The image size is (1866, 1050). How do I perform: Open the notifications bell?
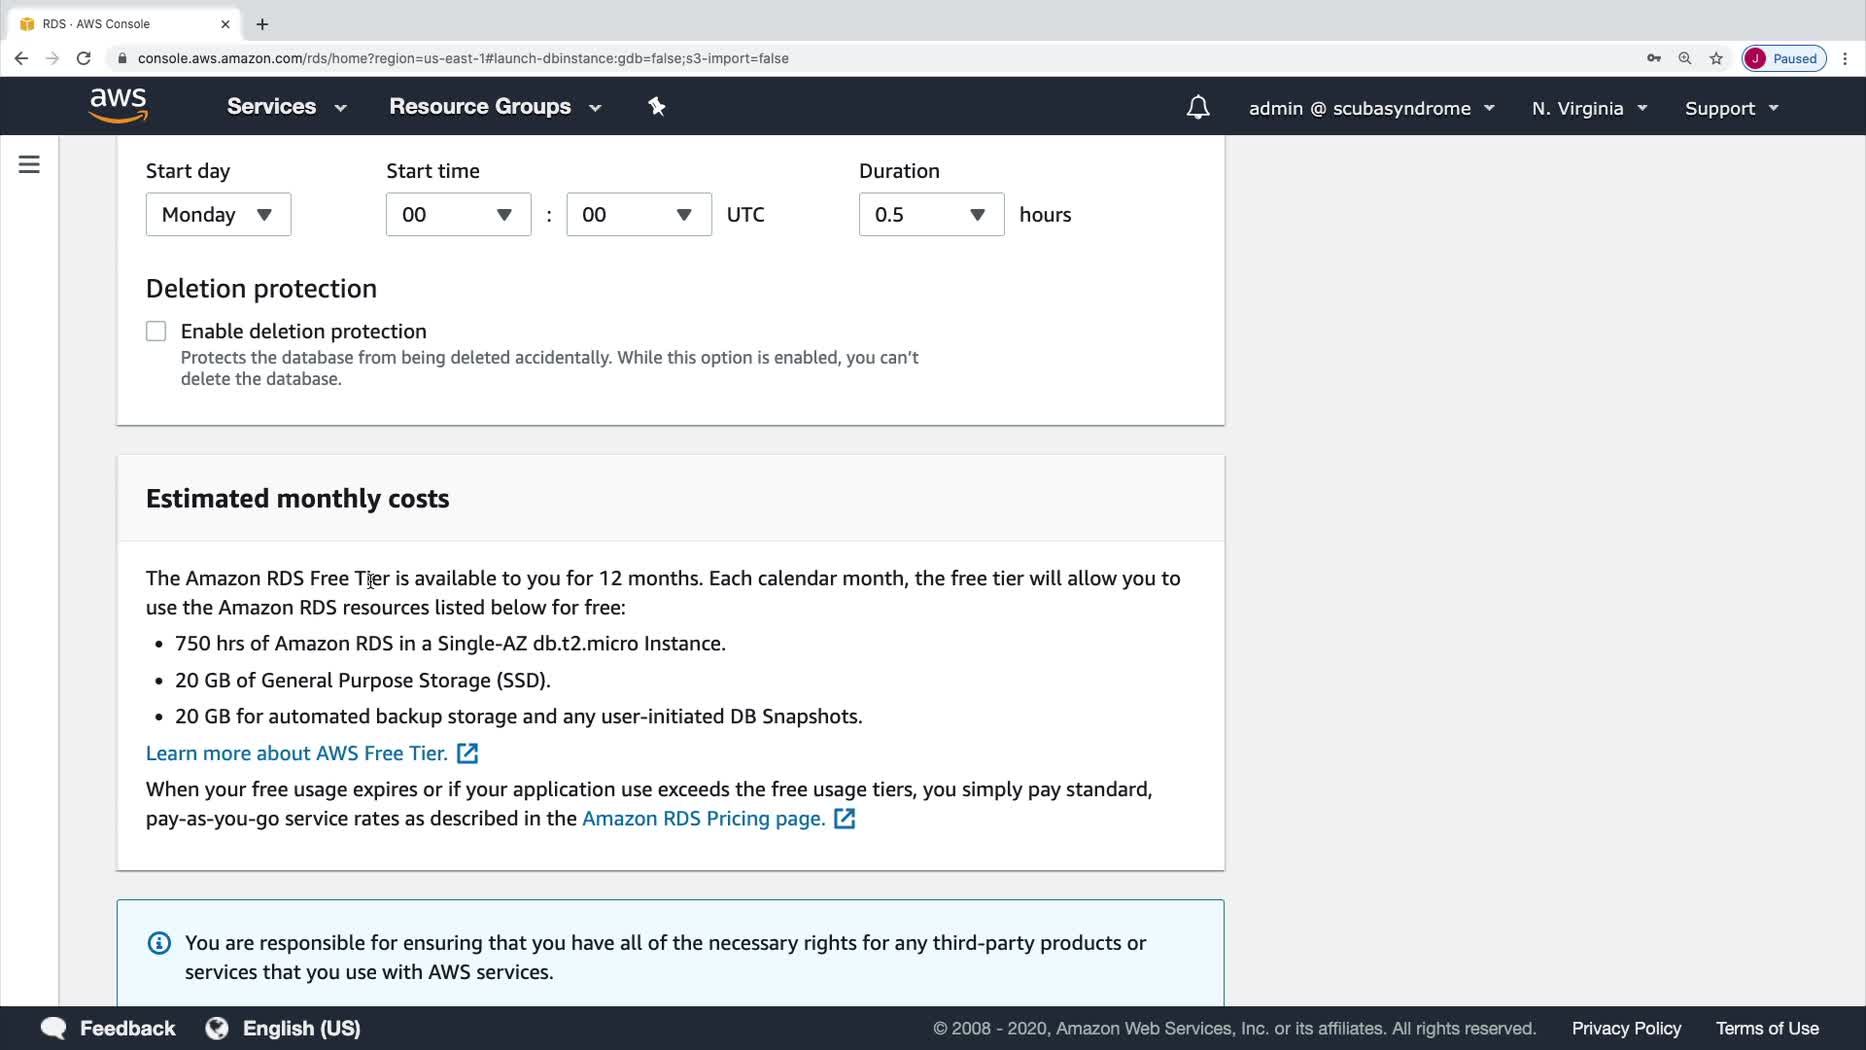click(x=1197, y=108)
